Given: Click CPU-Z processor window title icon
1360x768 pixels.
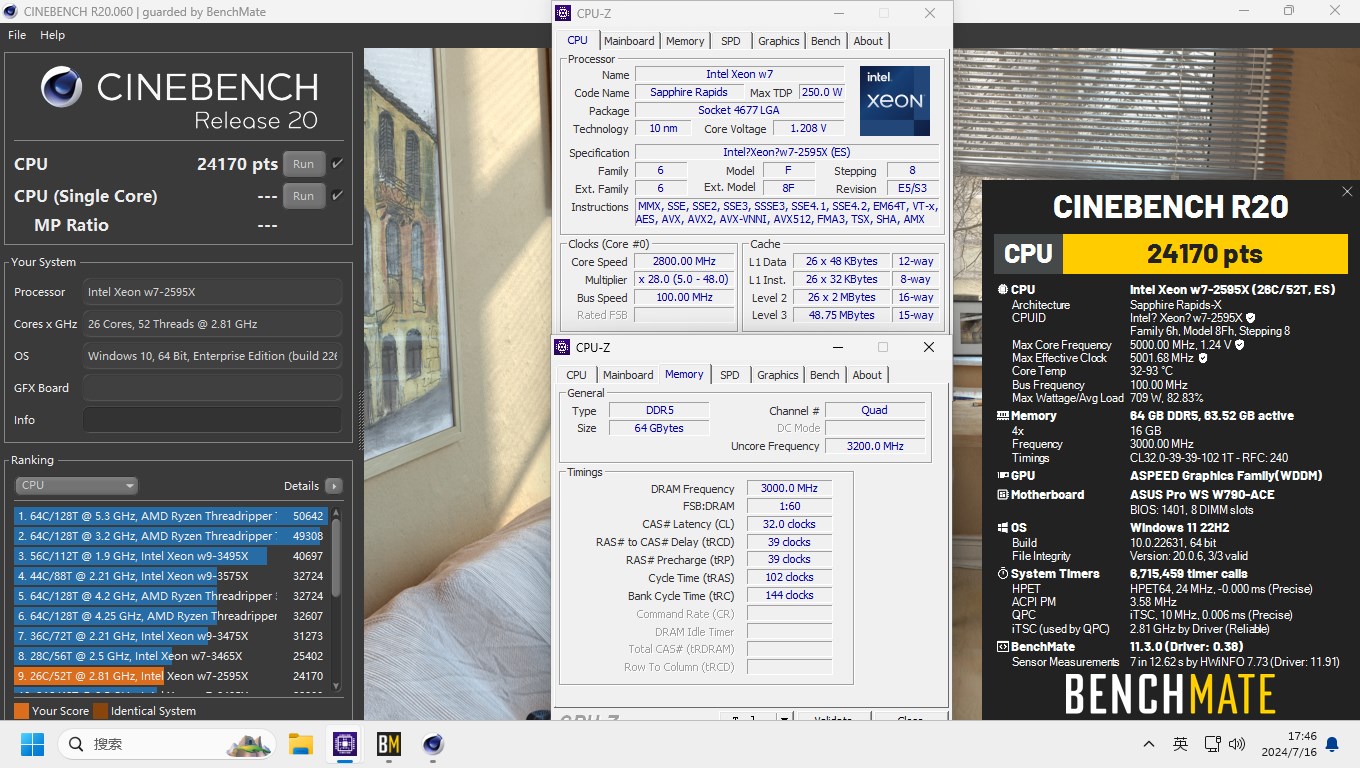Looking at the screenshot, I should [x=564, y=13].
